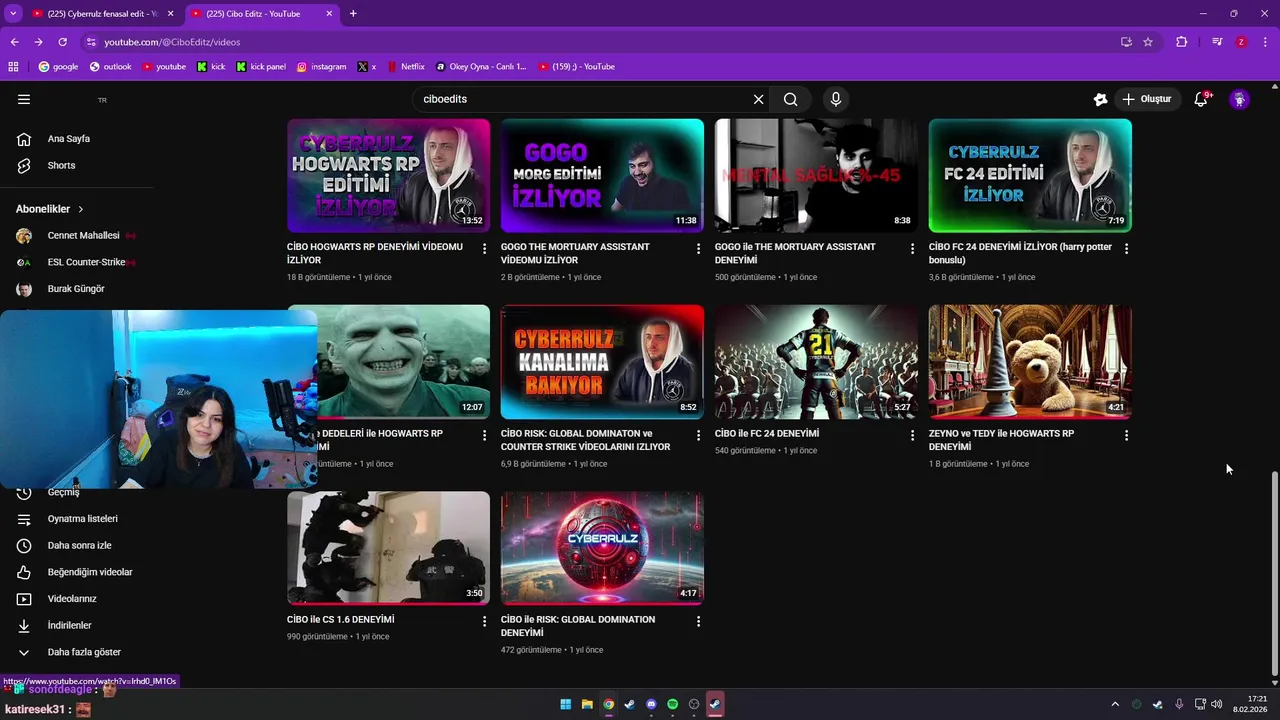The image size is (1280, 720).
Task: Open the outlook bookmark
Action: click(x=111, y=67)
